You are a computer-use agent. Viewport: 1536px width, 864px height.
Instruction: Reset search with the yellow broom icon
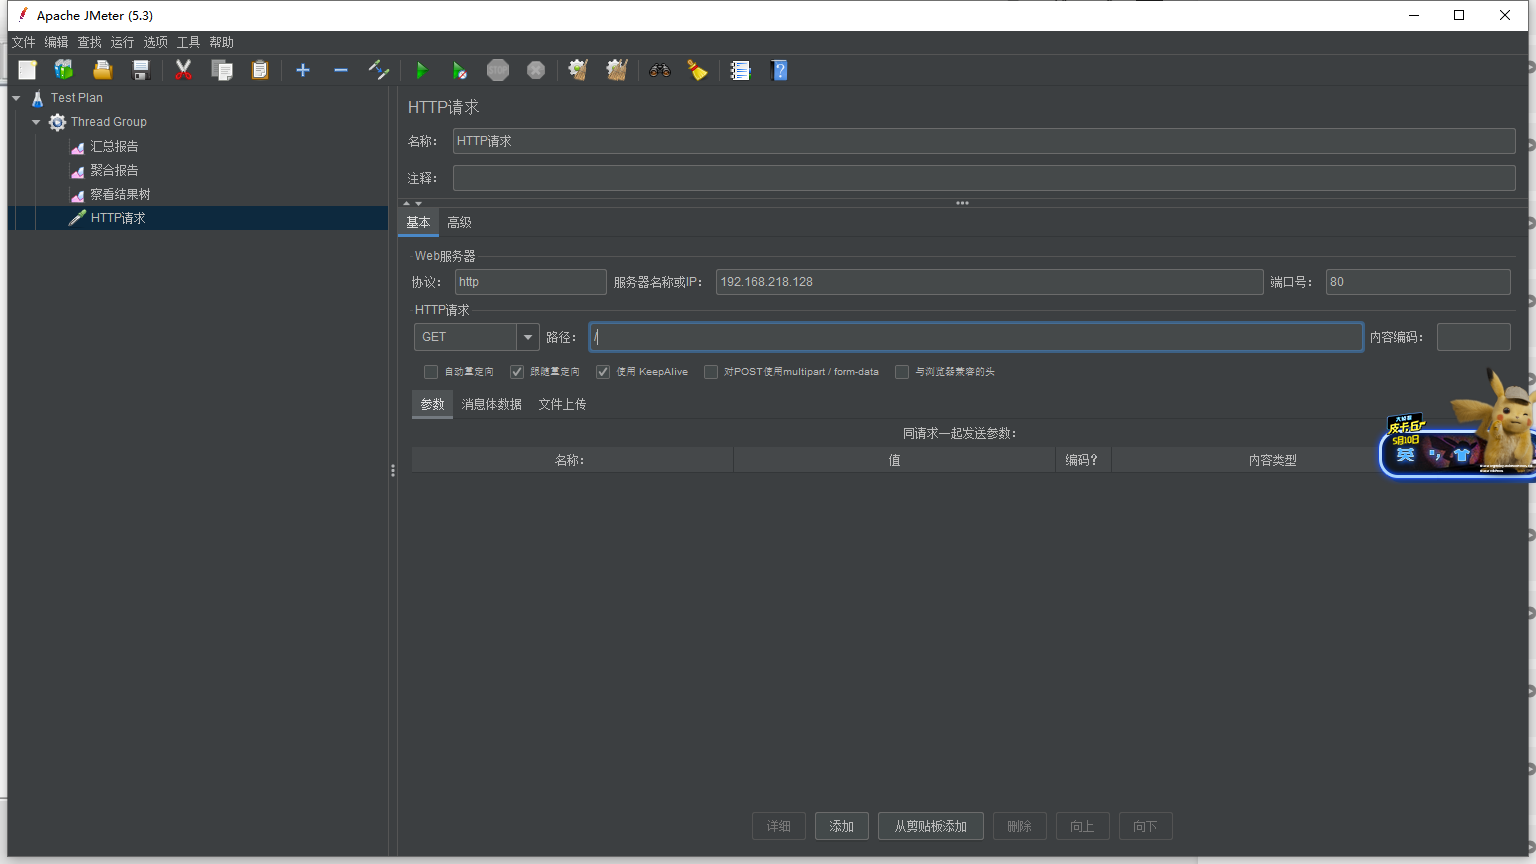pyautogui.click(x=697, y=70)
